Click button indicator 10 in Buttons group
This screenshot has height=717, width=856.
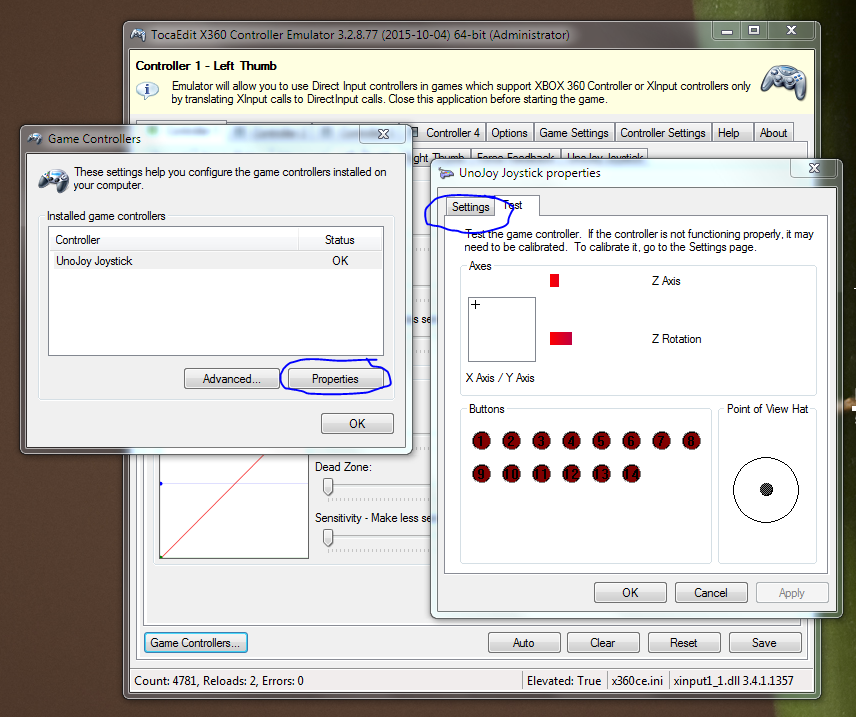(511, 473)
